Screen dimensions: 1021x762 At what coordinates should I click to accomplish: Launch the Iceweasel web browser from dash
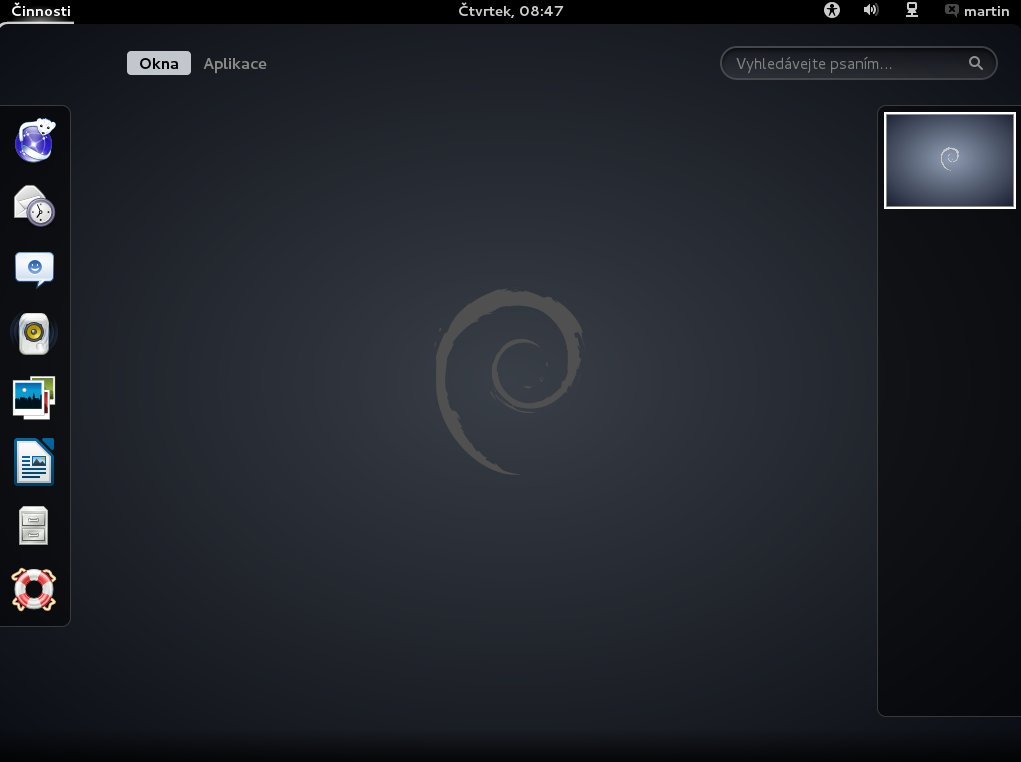[35, 140]
